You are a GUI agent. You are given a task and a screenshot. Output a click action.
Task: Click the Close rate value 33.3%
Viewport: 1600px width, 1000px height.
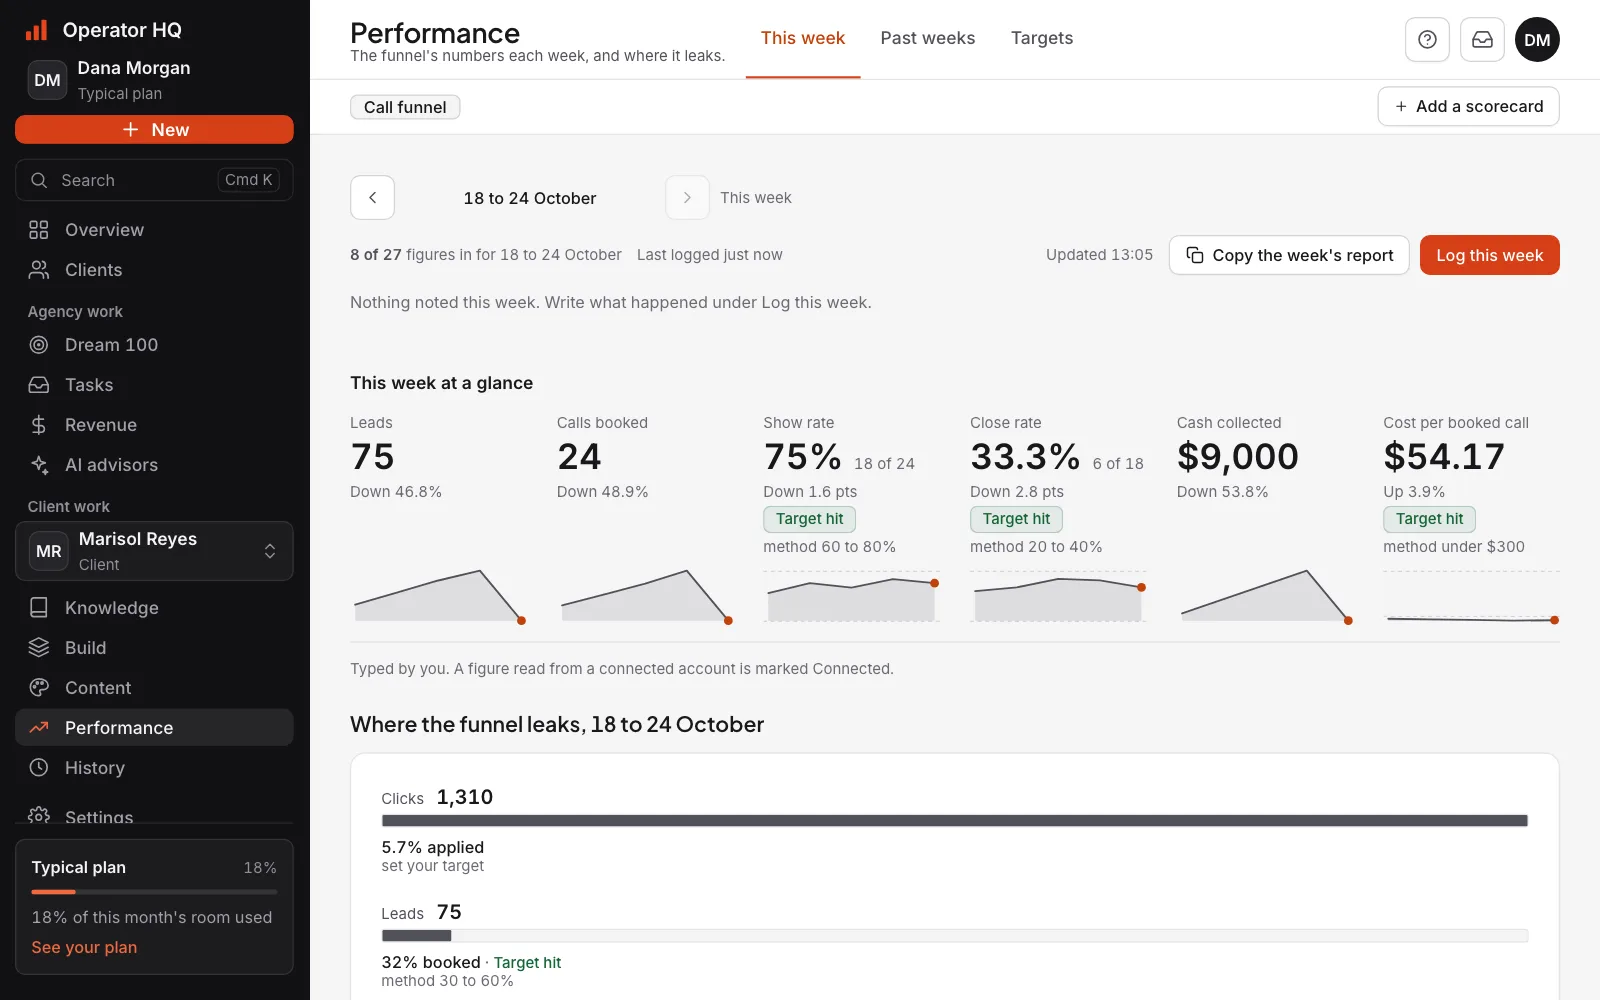coord(1025,457)
